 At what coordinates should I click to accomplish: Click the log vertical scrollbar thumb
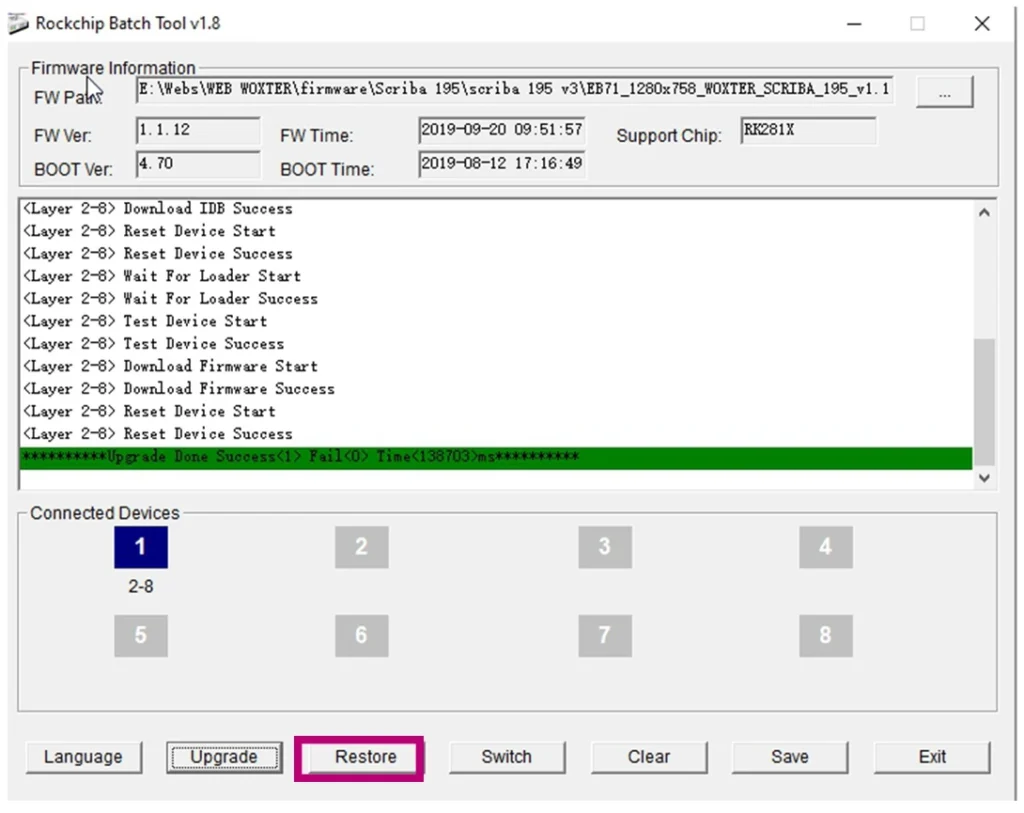pyautogui.click(x=984, y=401)
